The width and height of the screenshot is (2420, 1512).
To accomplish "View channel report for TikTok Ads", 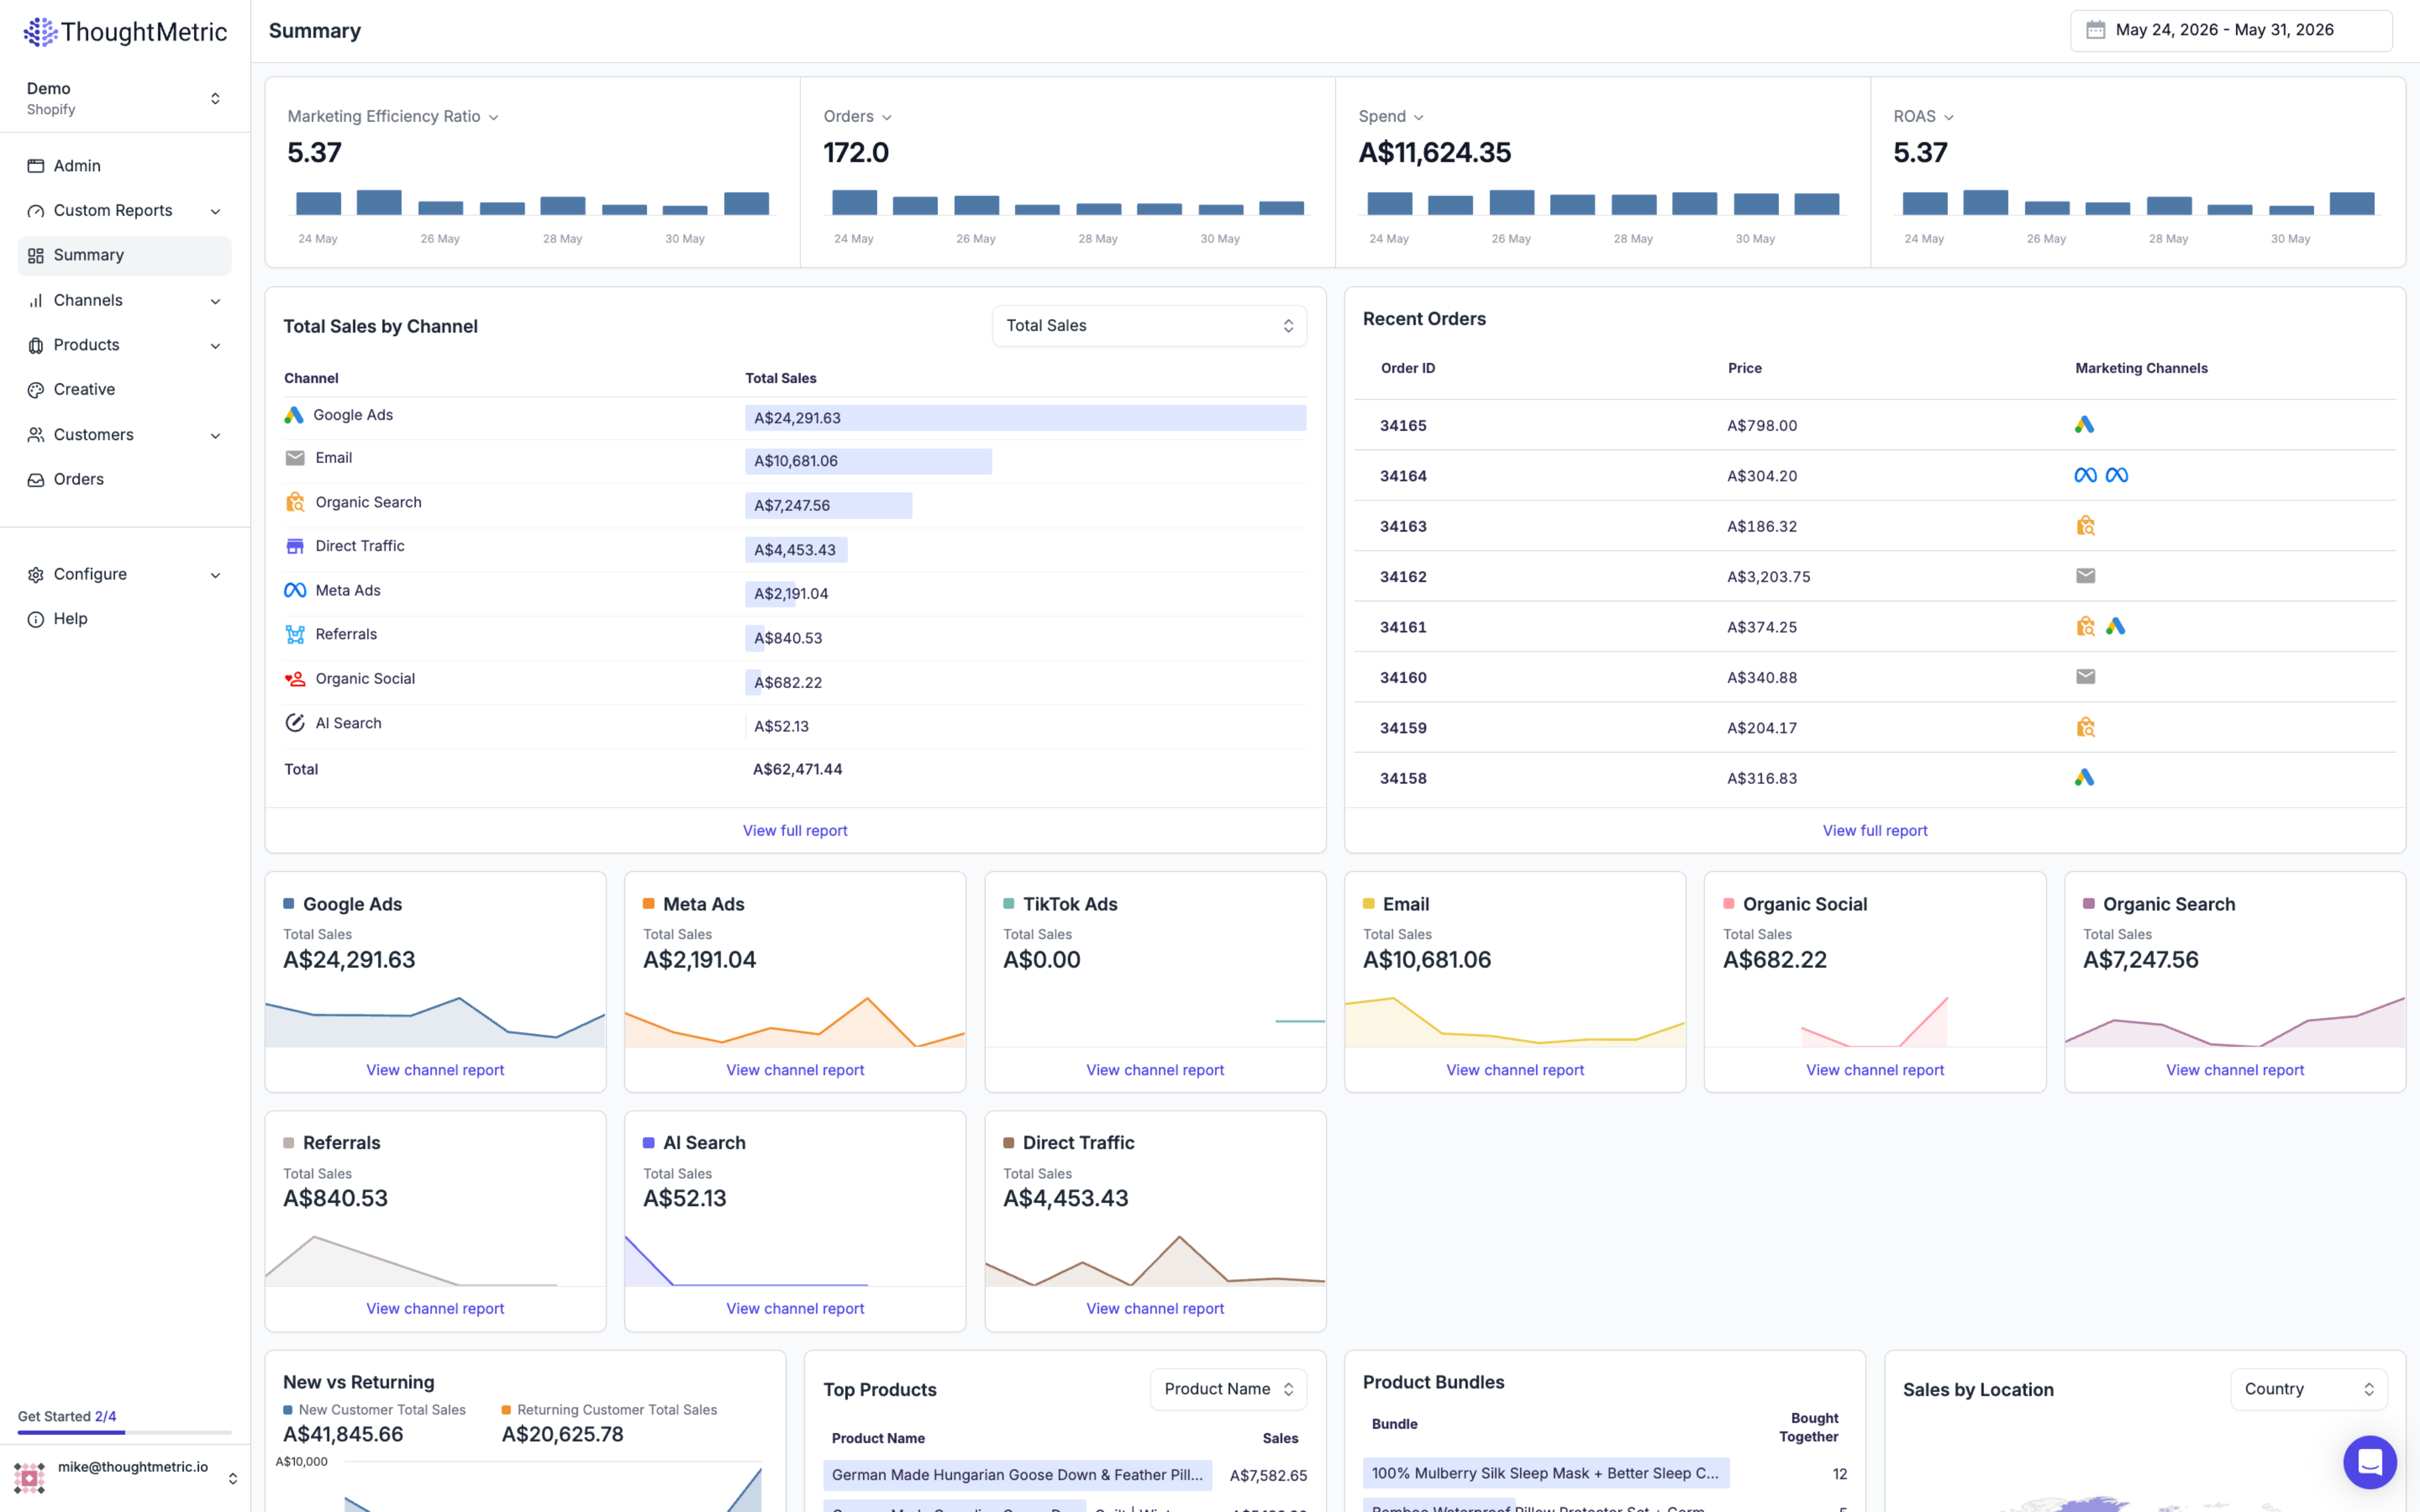I will pos(1155,1070).
